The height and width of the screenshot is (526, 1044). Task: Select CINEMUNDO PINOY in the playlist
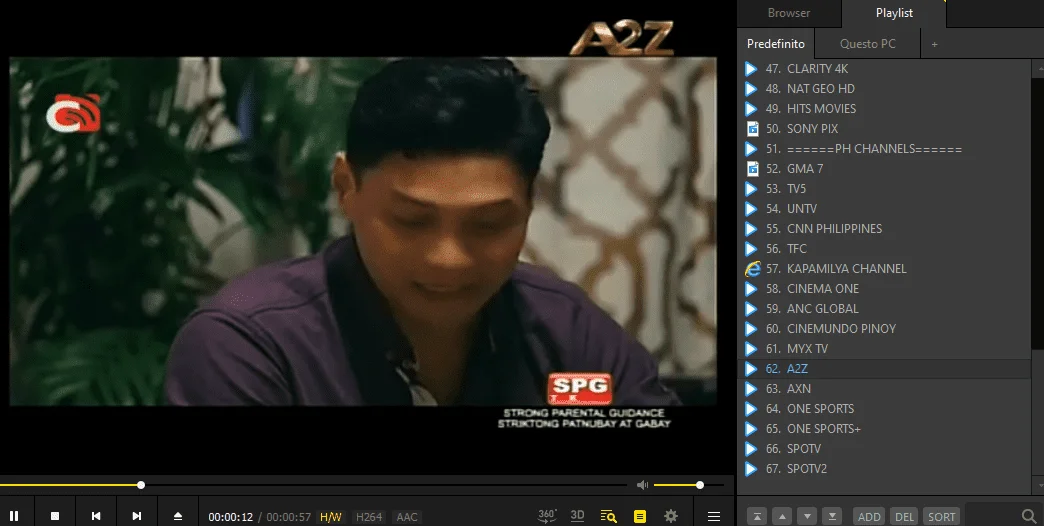point(884,328)
